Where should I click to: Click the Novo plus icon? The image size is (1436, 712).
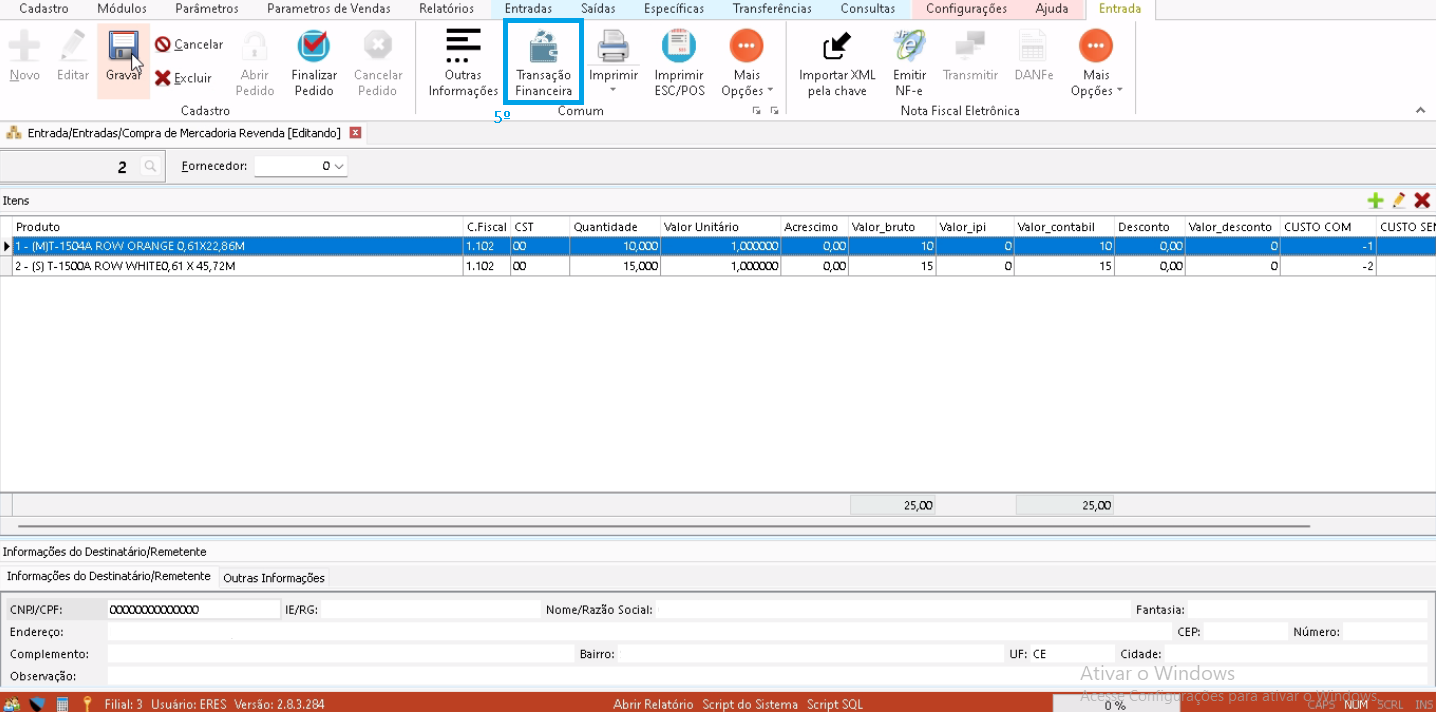pos(25,47)
